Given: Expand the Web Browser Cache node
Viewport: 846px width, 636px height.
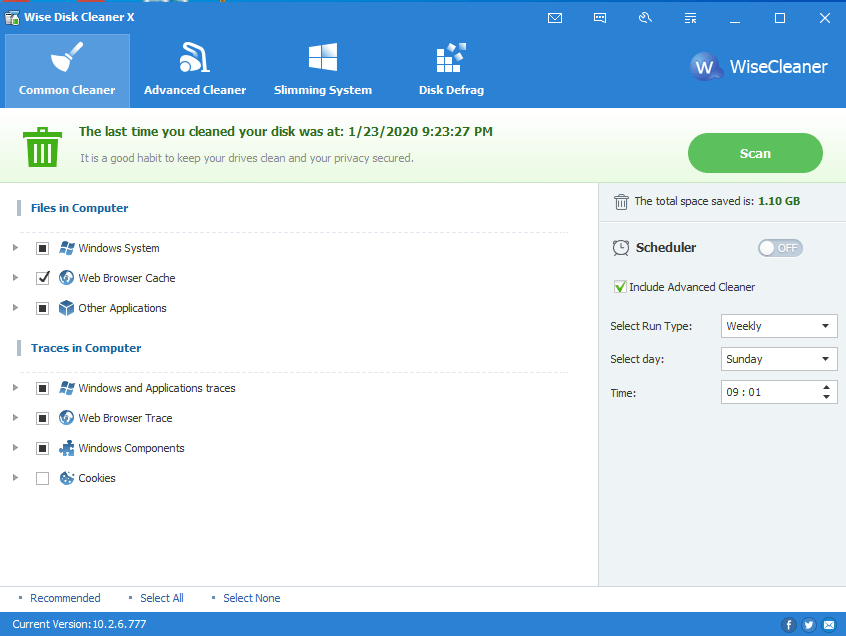Looking at the screenshot, I should (x=16, y=277).
